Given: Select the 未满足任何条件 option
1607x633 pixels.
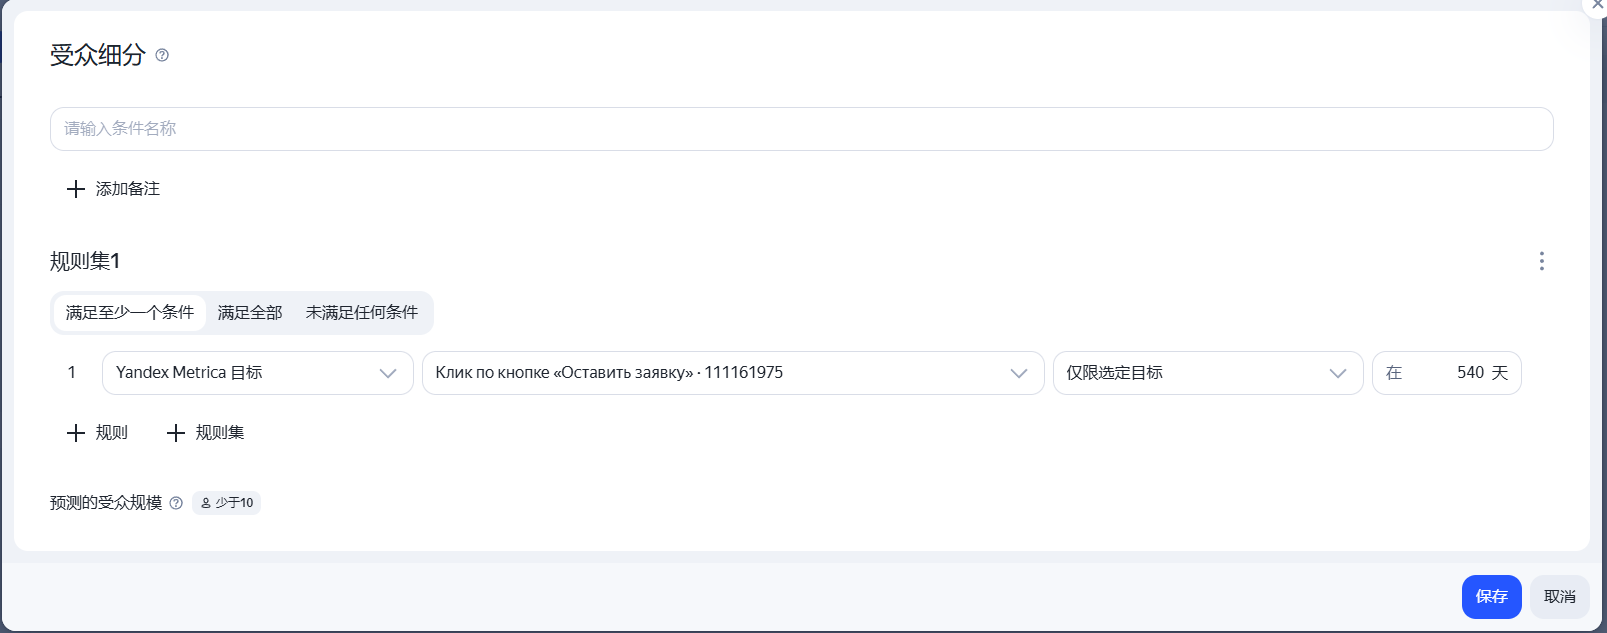Looking at the screenshot, I should click(x=362, y=313).
